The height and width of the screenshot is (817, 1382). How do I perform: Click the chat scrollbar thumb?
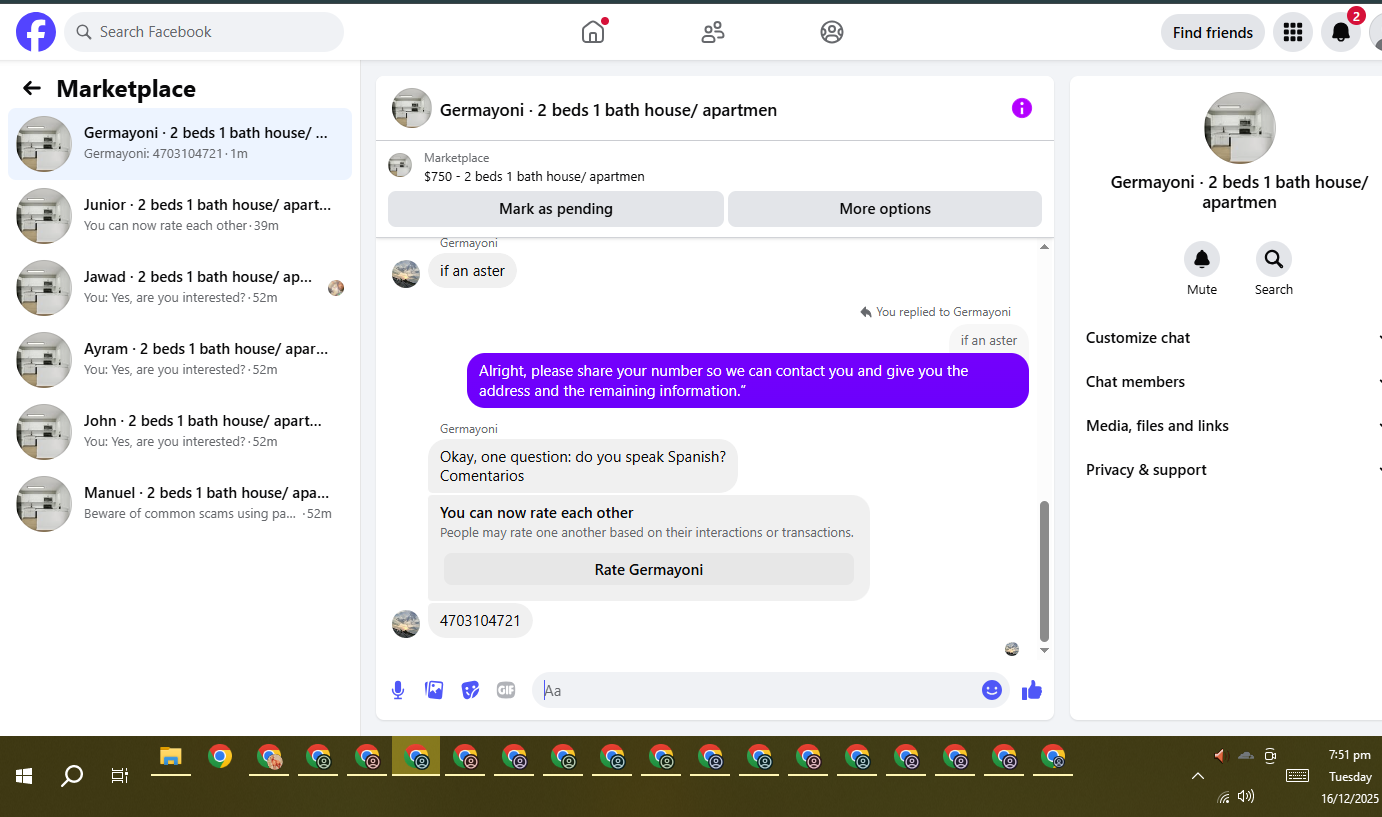click(x=1045, y=571)
